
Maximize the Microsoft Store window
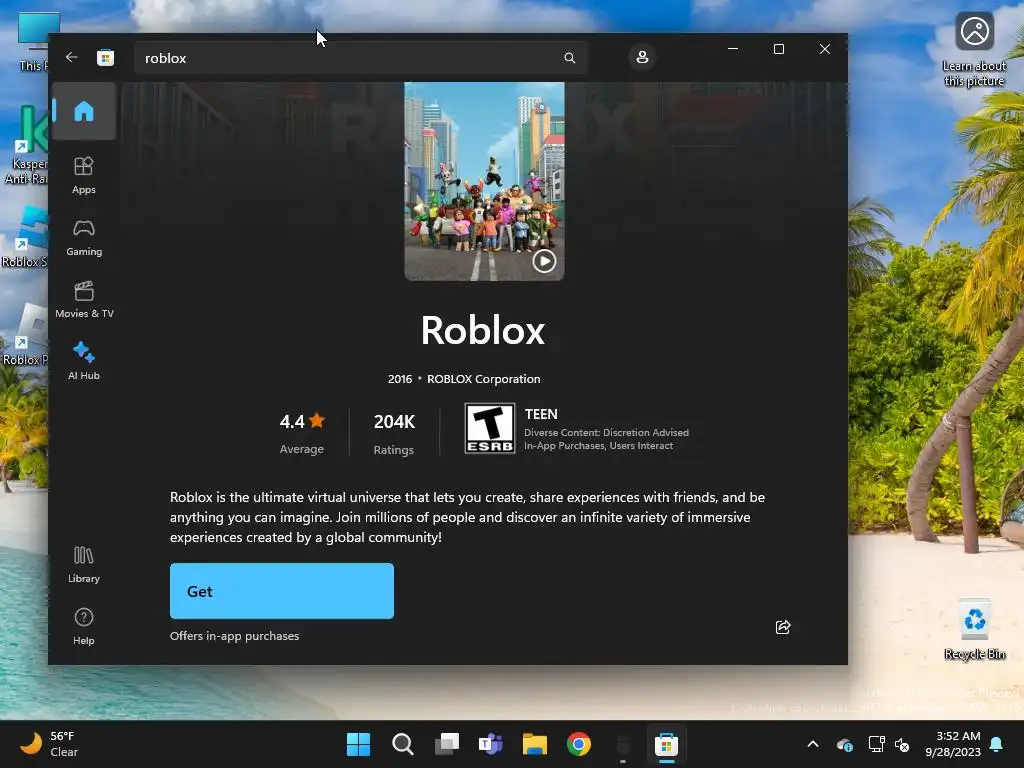[778, 49]
